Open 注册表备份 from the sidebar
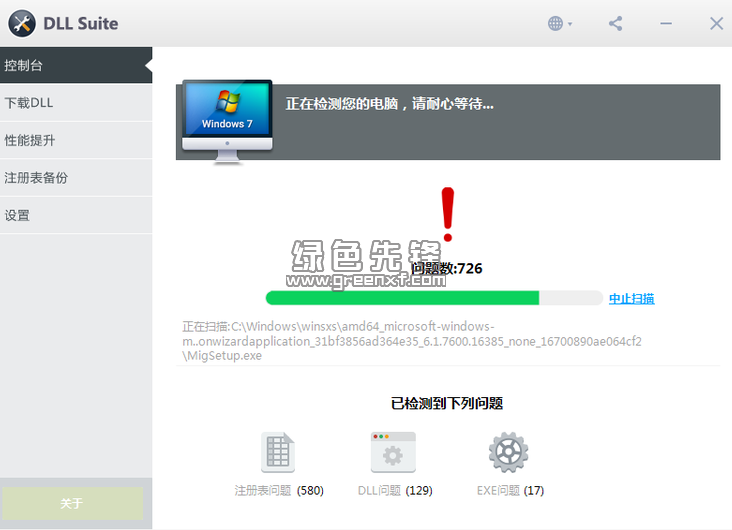 click(76, 178)
